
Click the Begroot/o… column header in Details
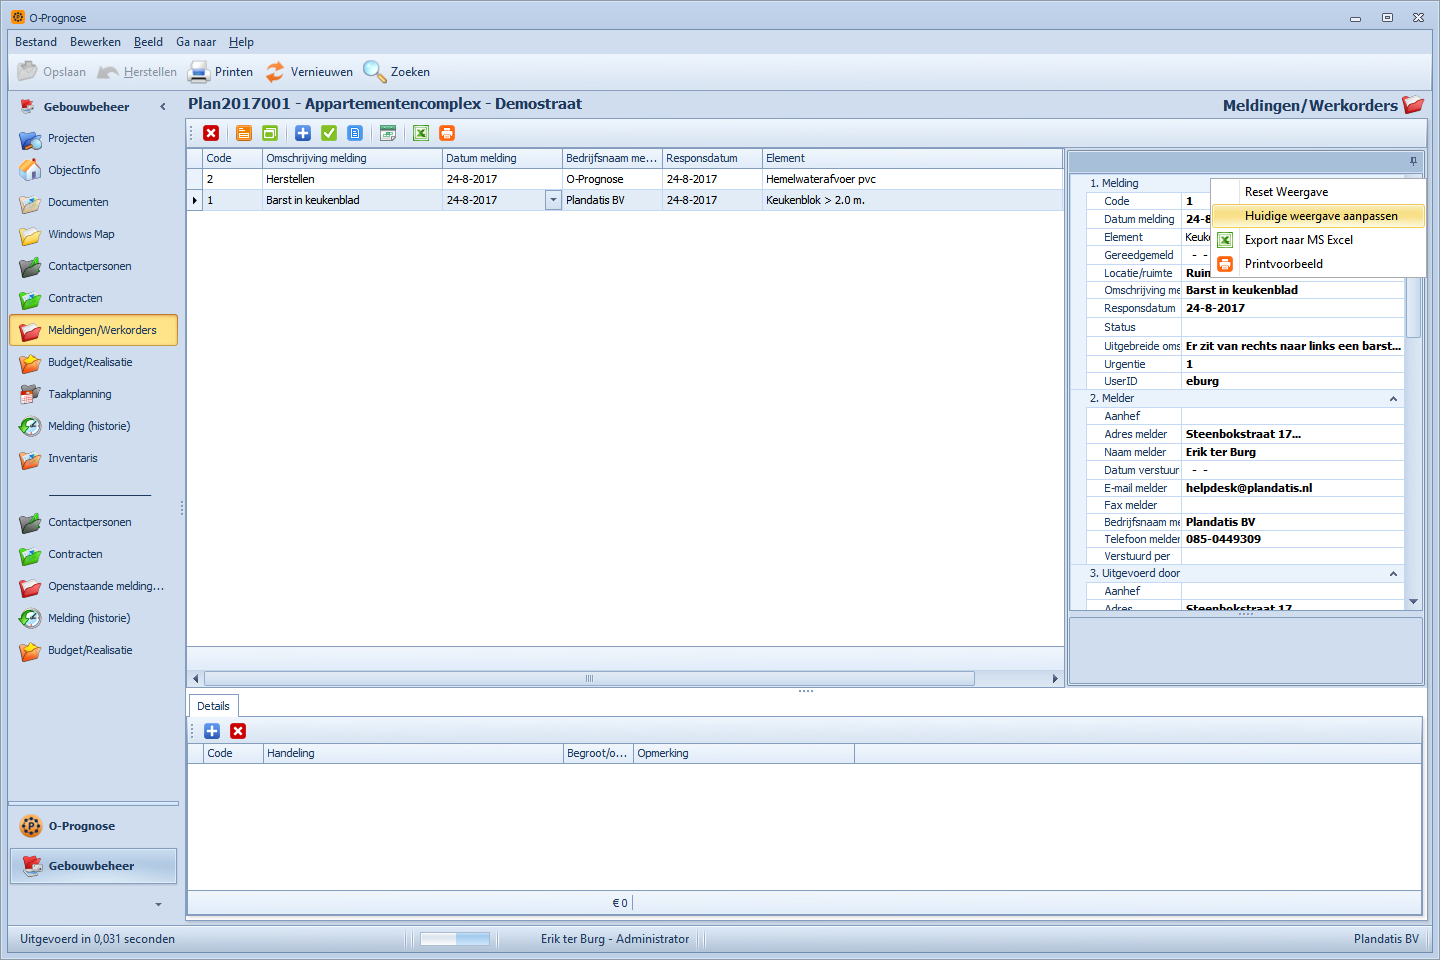click(x=598, y=753)
